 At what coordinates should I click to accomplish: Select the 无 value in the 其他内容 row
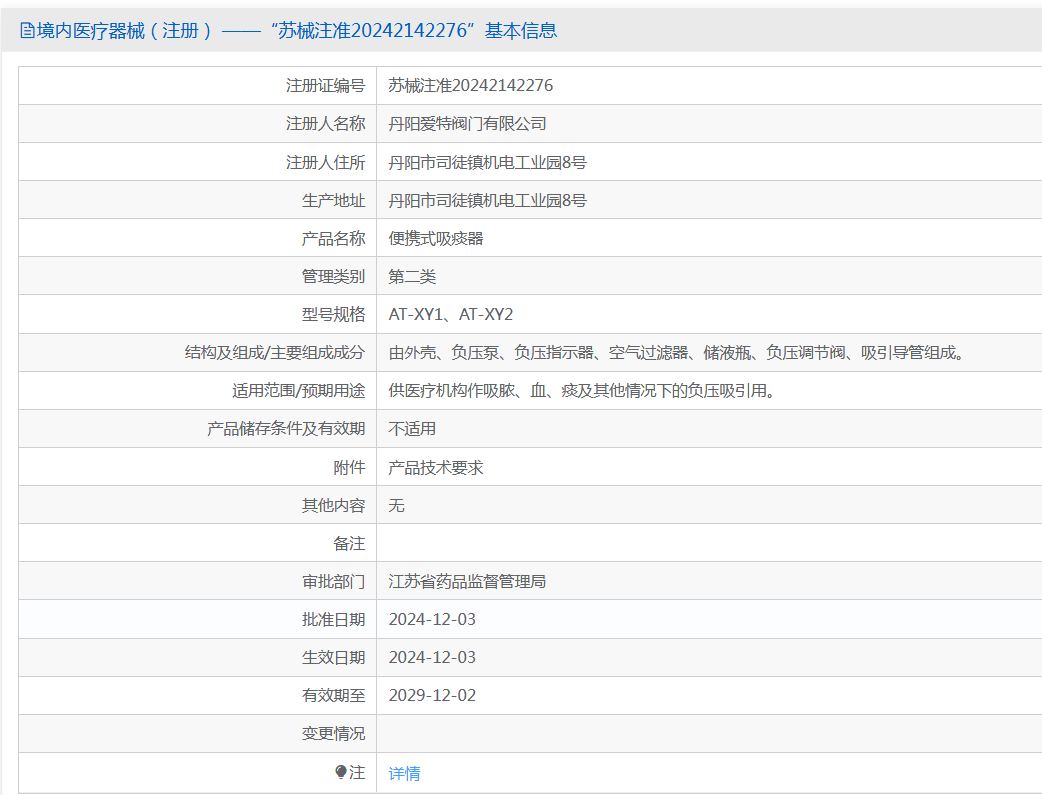pos(396,505)
